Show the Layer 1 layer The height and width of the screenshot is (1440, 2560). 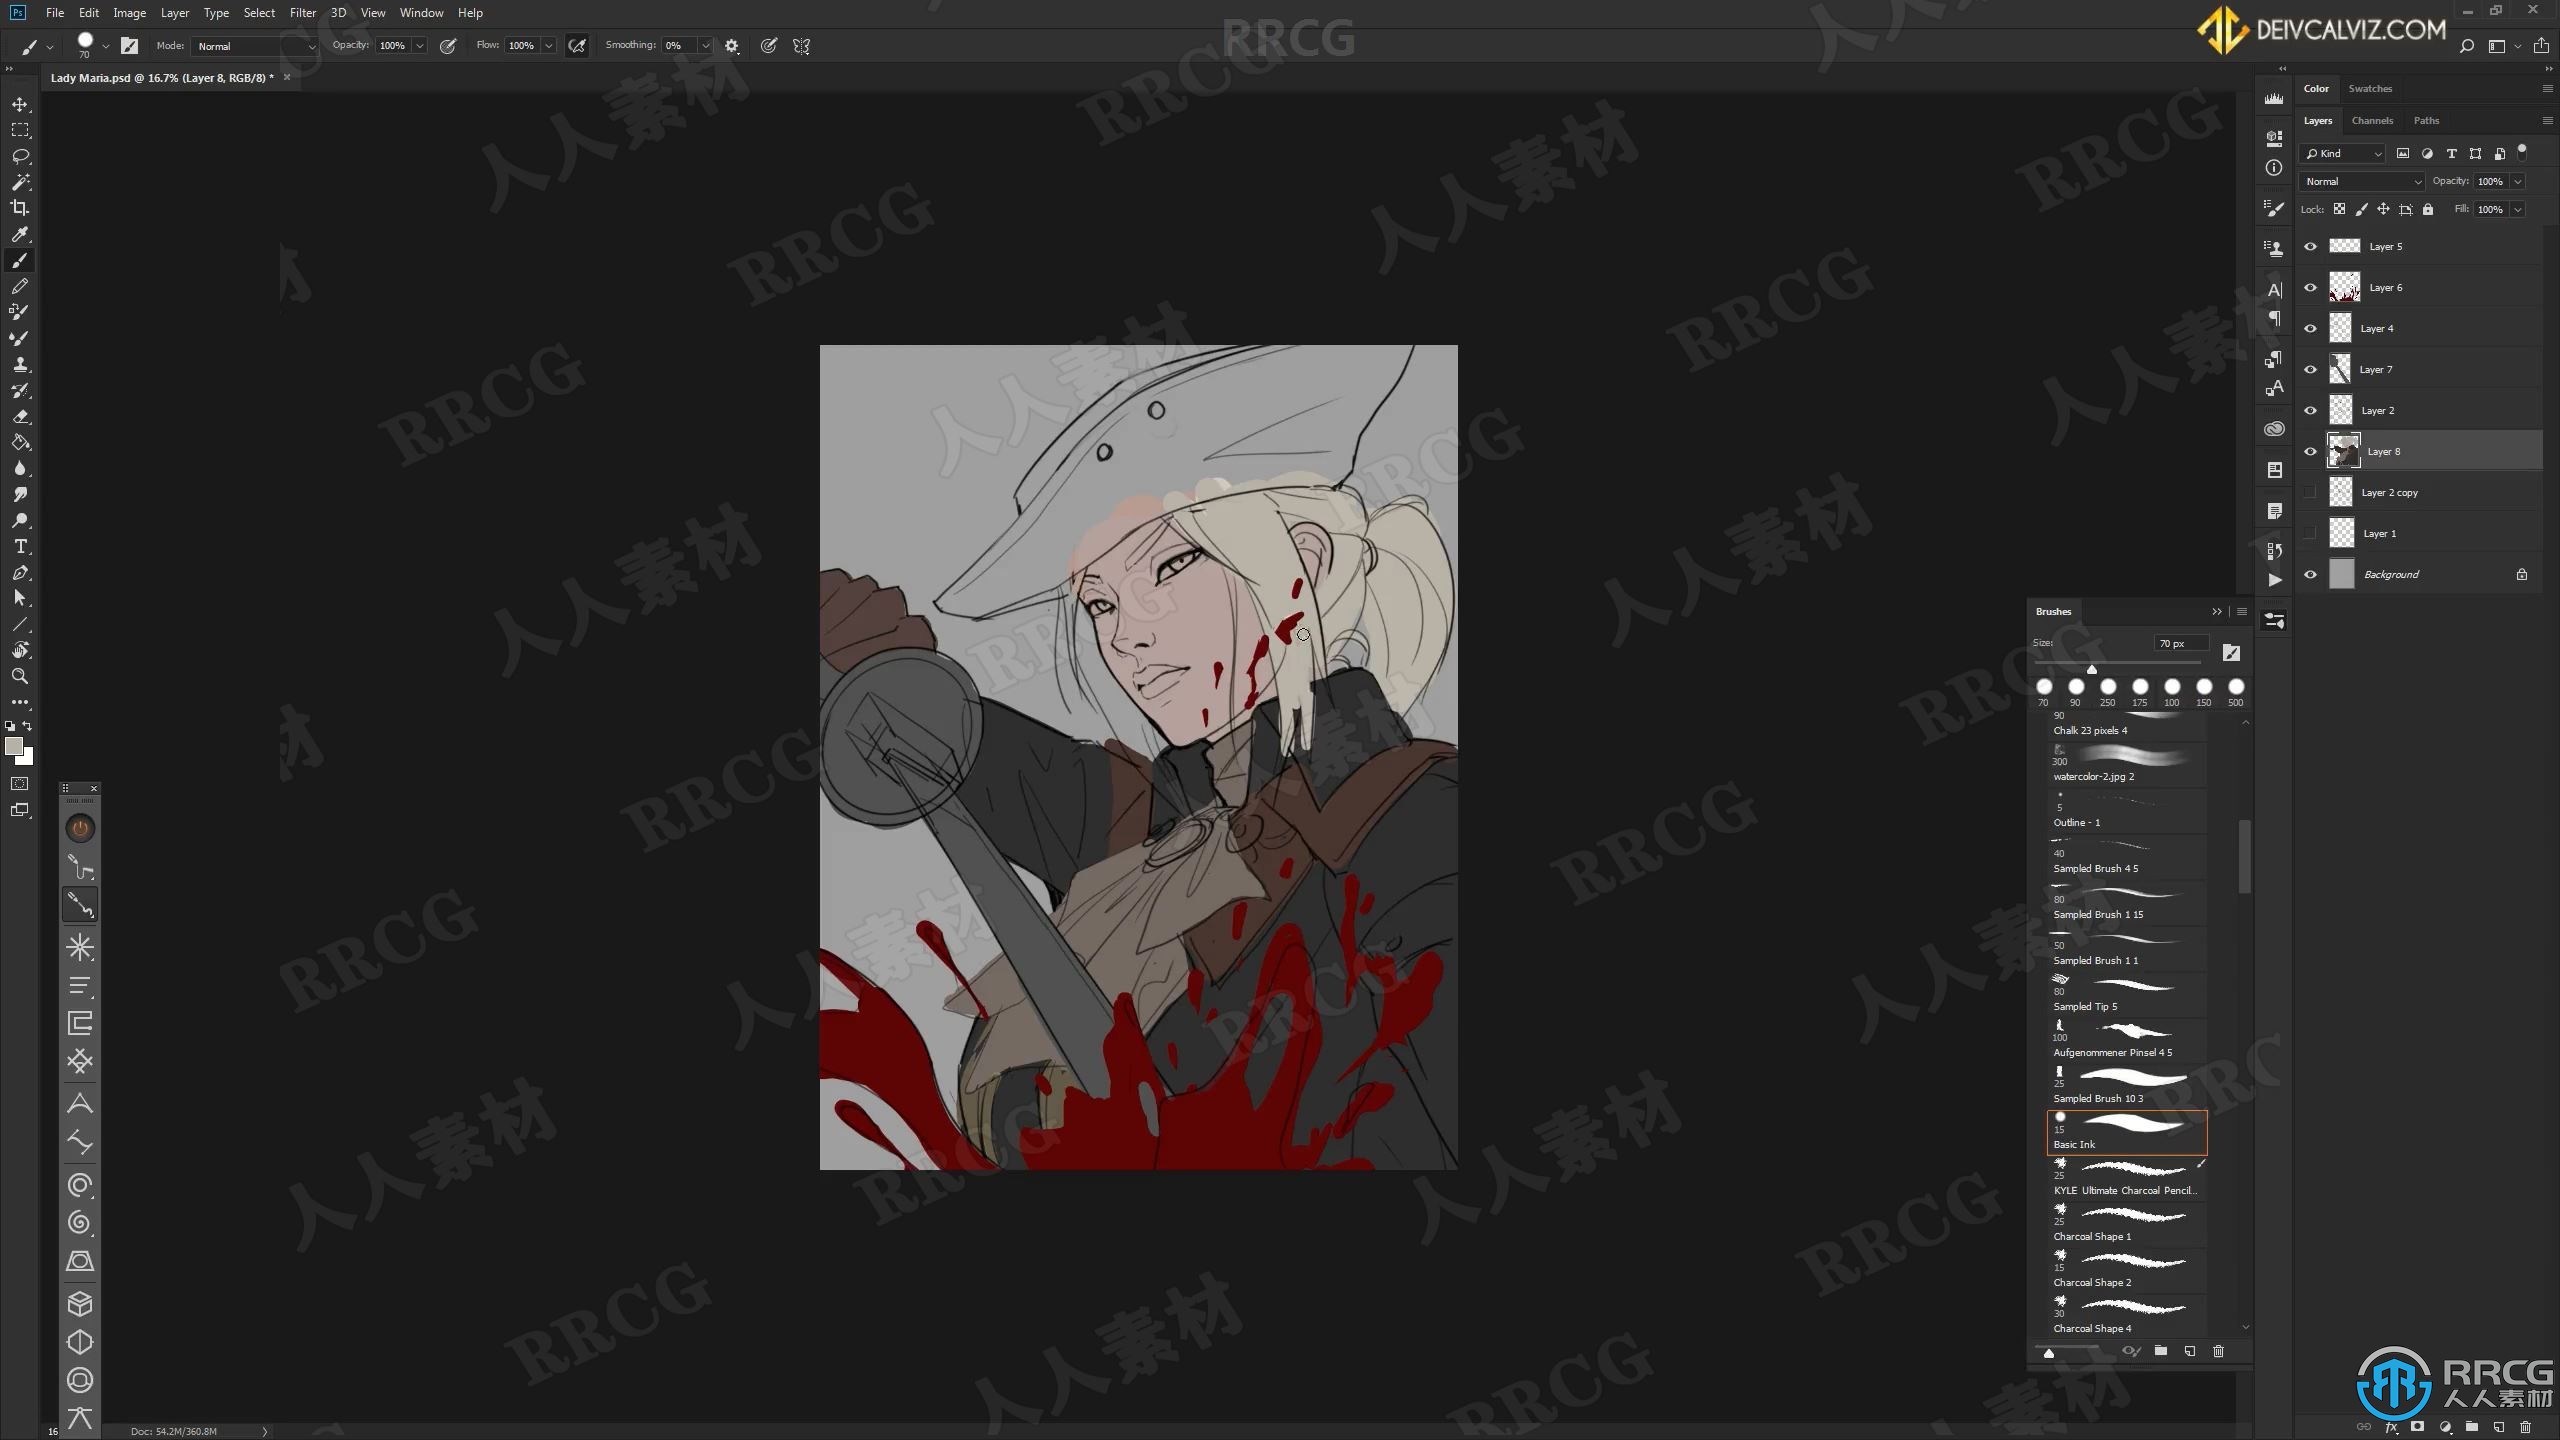coord(2310,533)
